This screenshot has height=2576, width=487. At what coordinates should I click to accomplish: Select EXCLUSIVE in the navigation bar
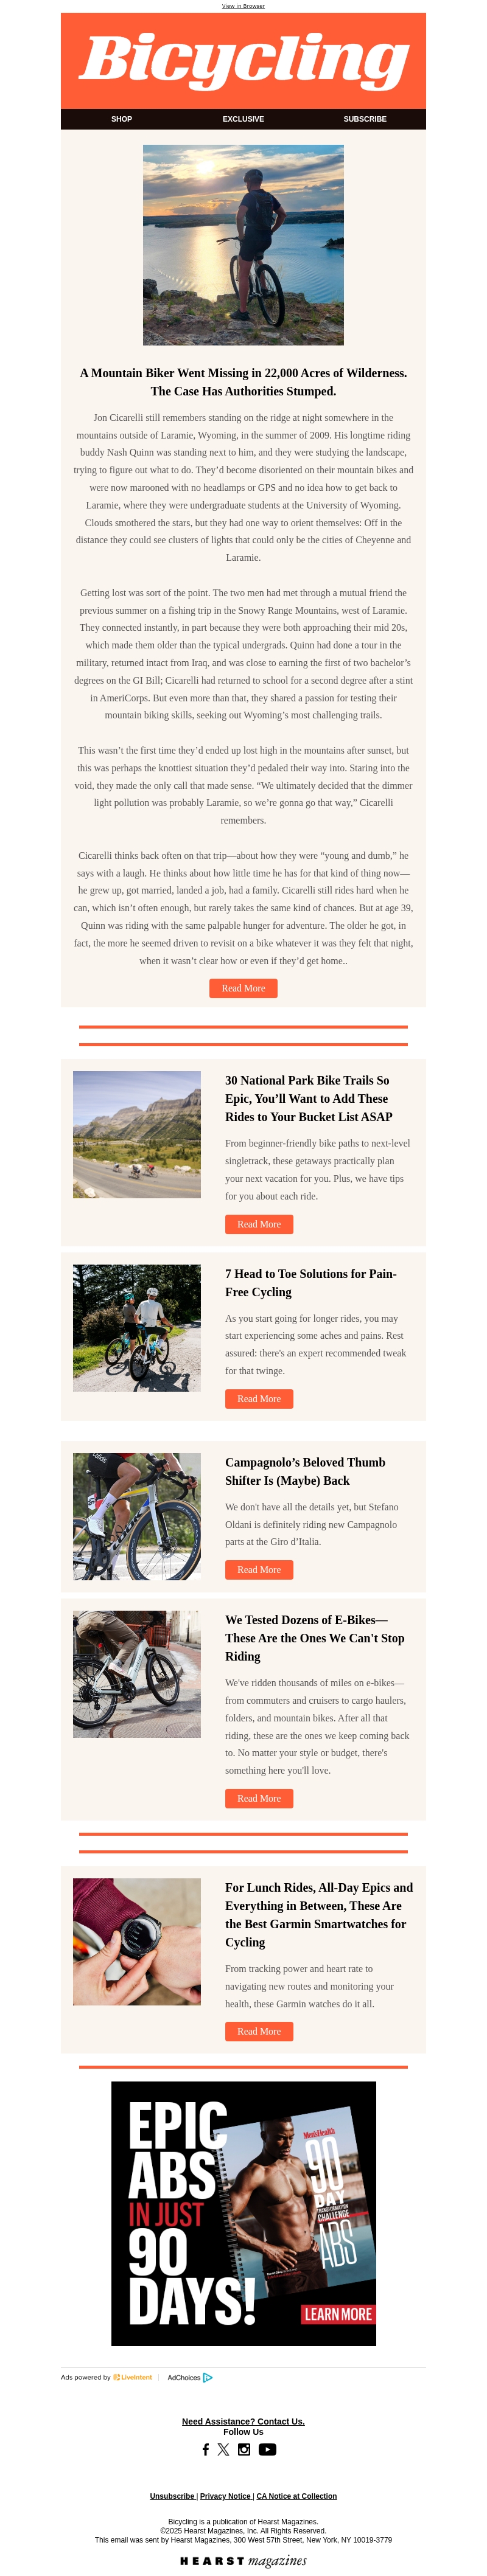pyautogui.click(x=243, y=119)
